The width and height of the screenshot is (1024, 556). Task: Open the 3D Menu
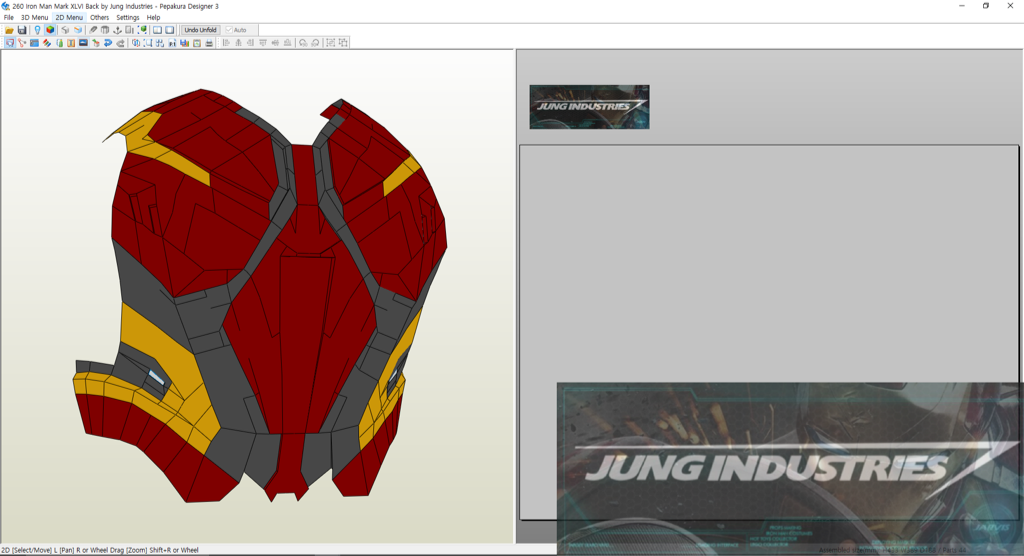(x=34, y=18)
